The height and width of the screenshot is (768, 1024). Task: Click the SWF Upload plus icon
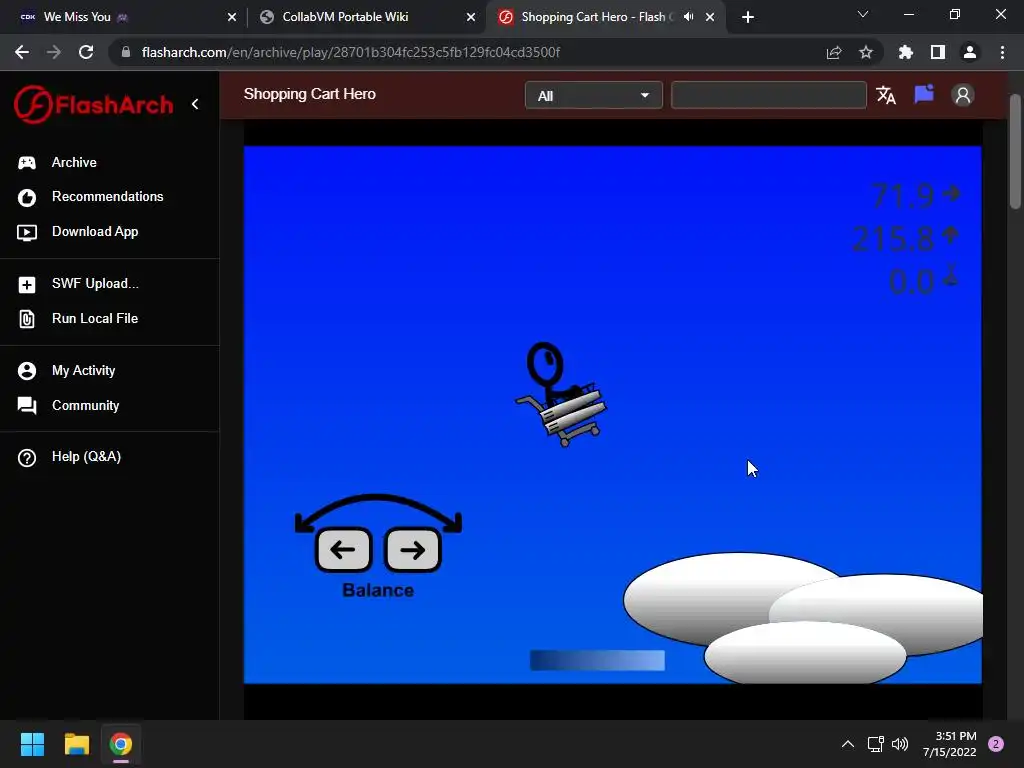point(27,285)
